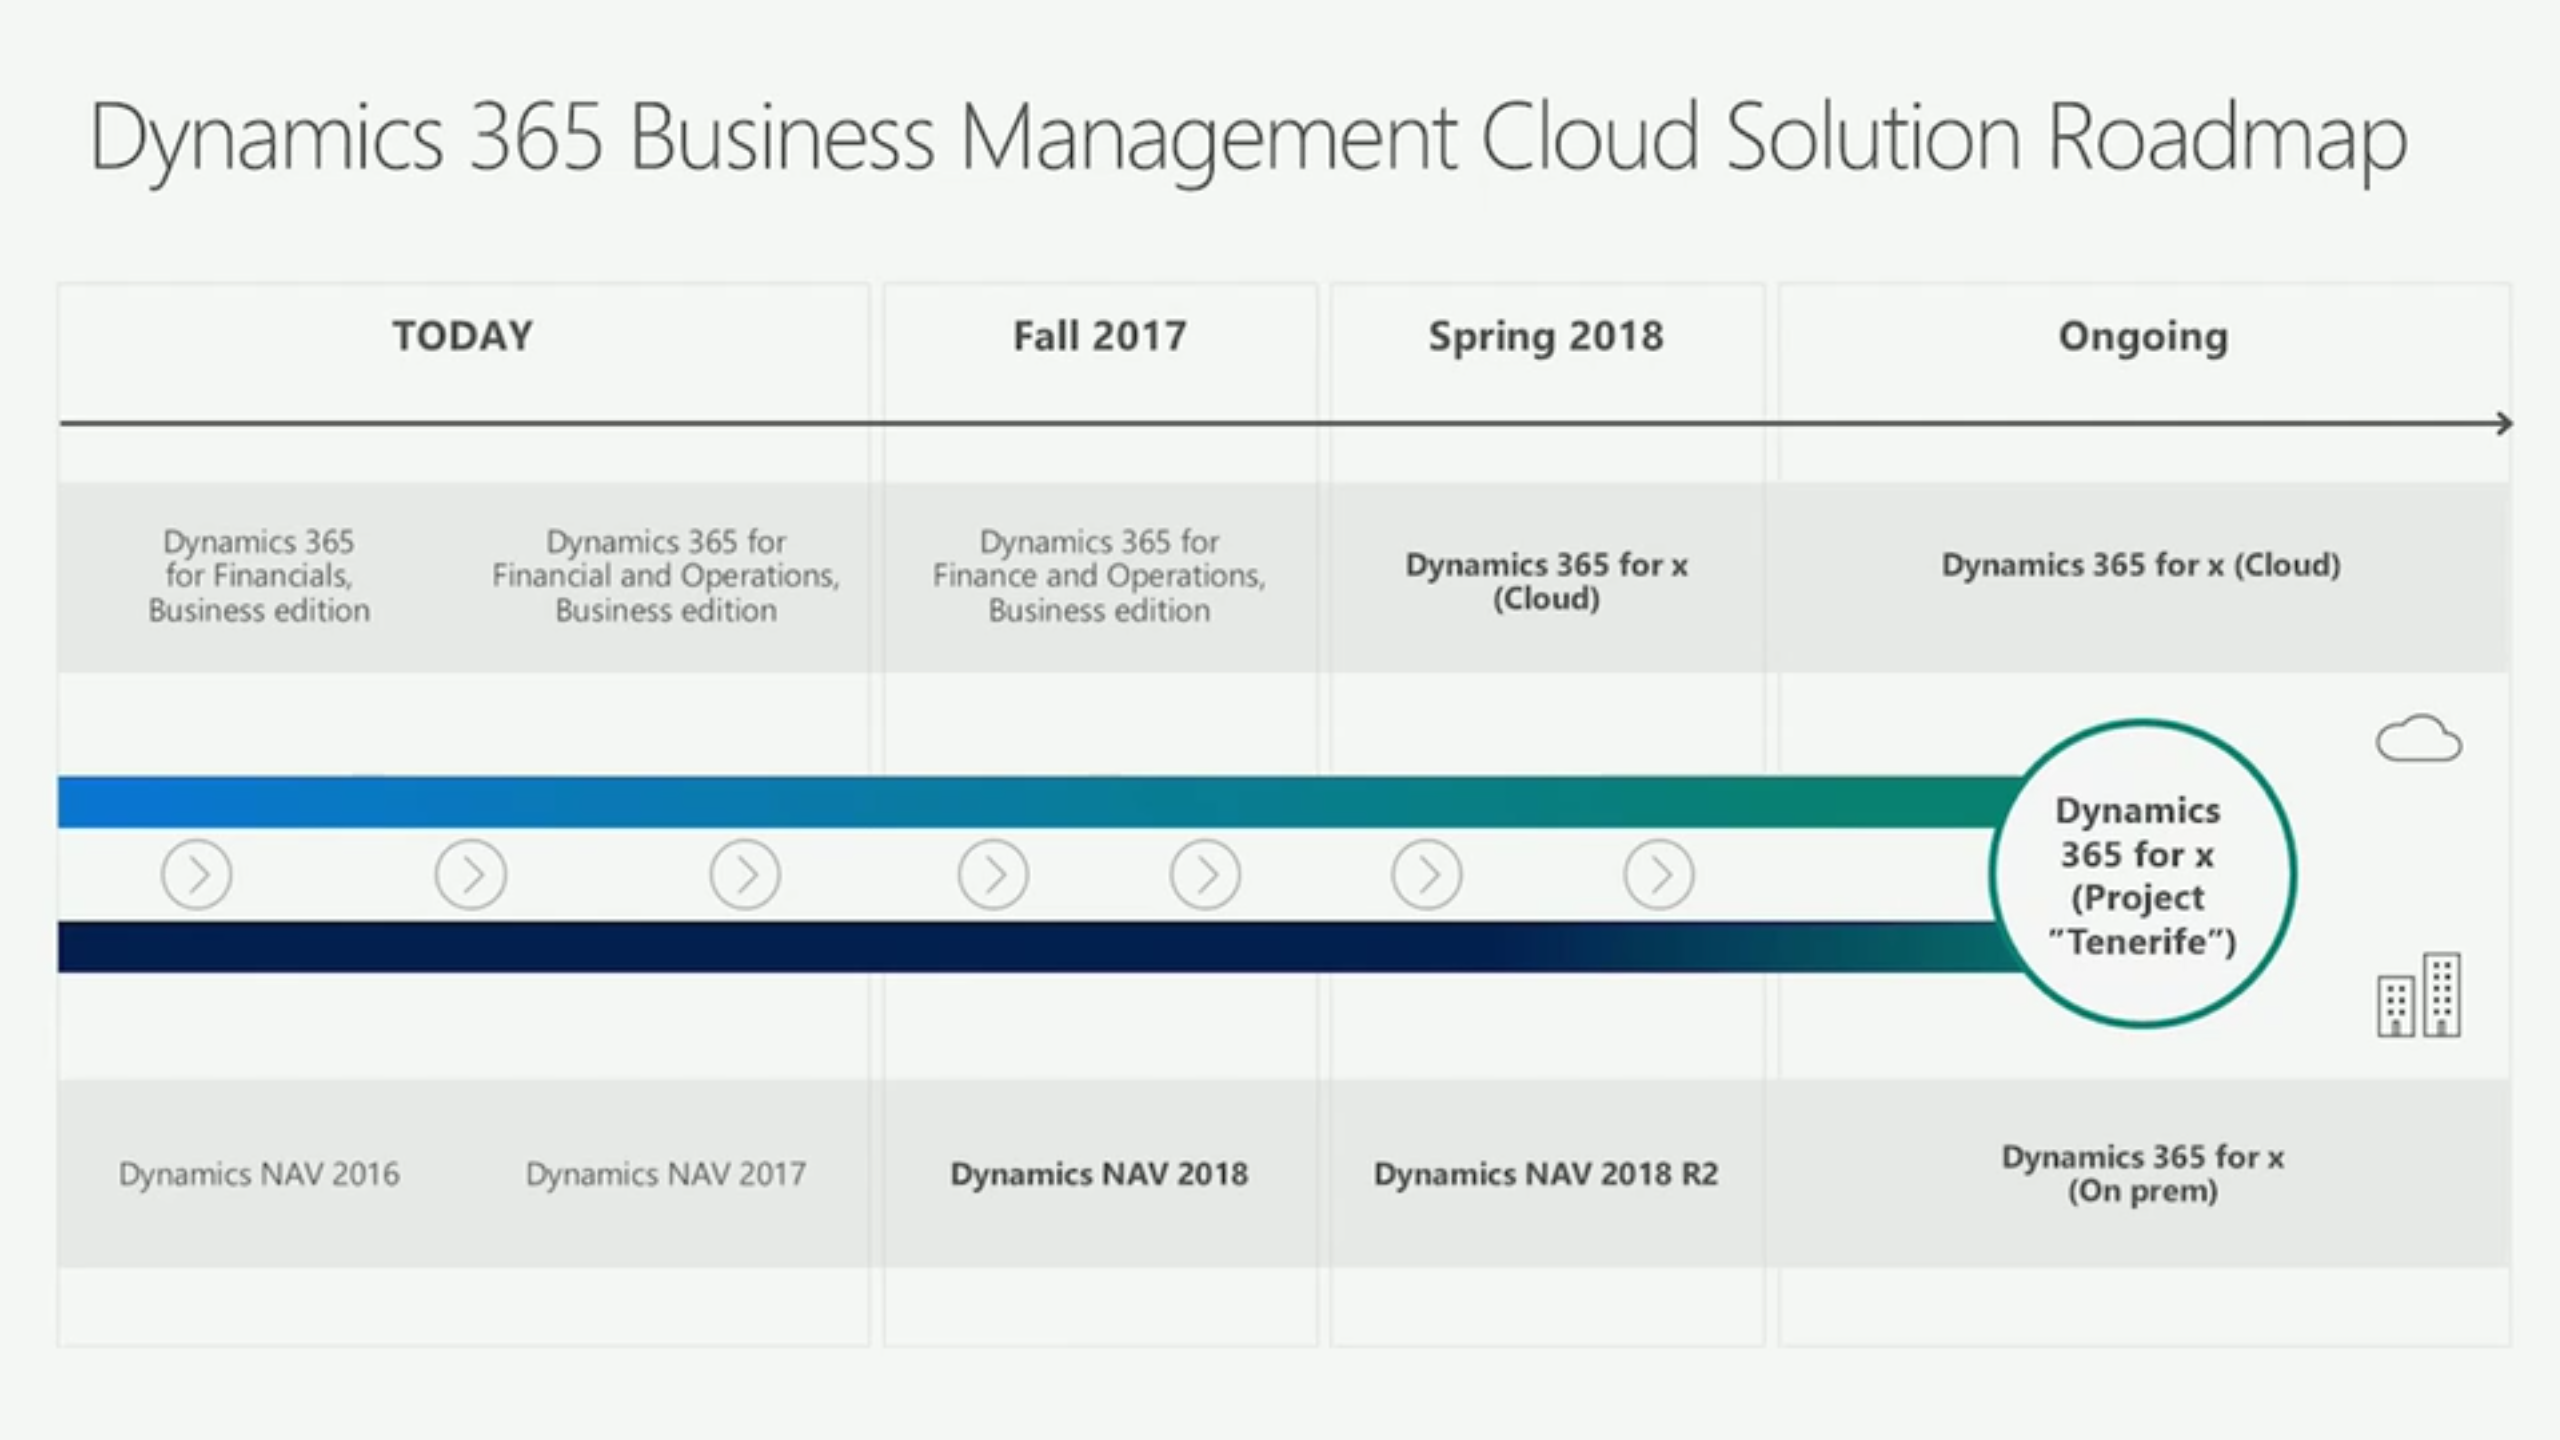Click the cloud icon beside the circle
The height and width of the screenshot is (1440, 2560).
click(x=2419, y=739)
